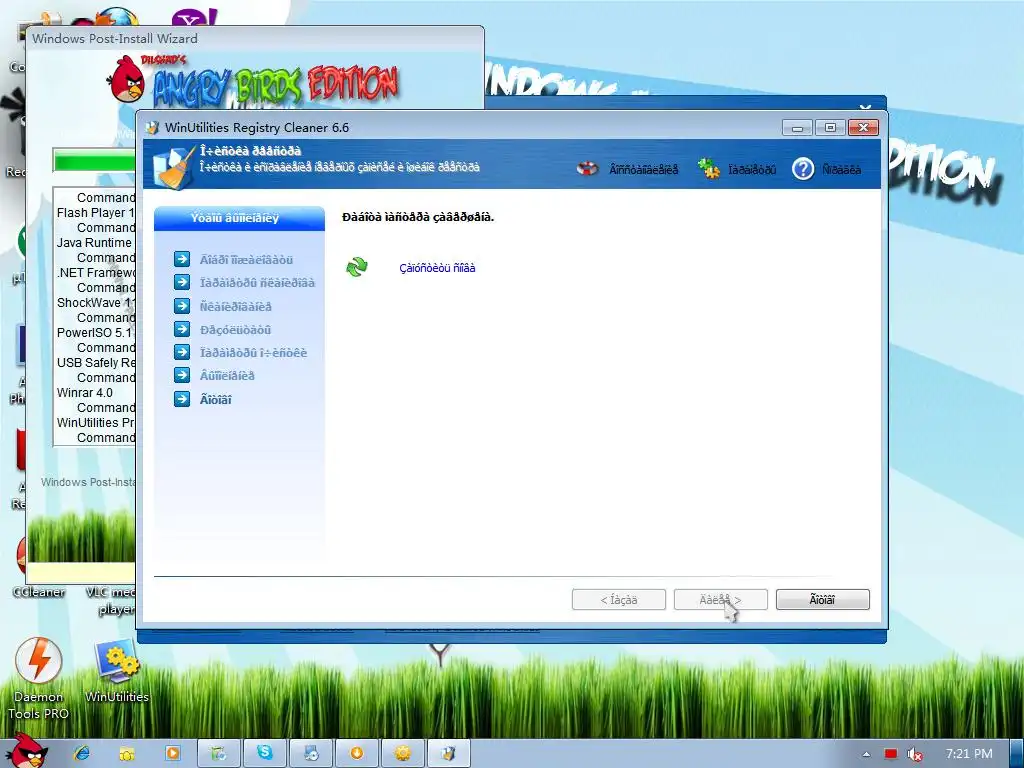Click the 'Ïàðàìåòðû' header label
This screenshot has height=768, width=1024.
752,170
